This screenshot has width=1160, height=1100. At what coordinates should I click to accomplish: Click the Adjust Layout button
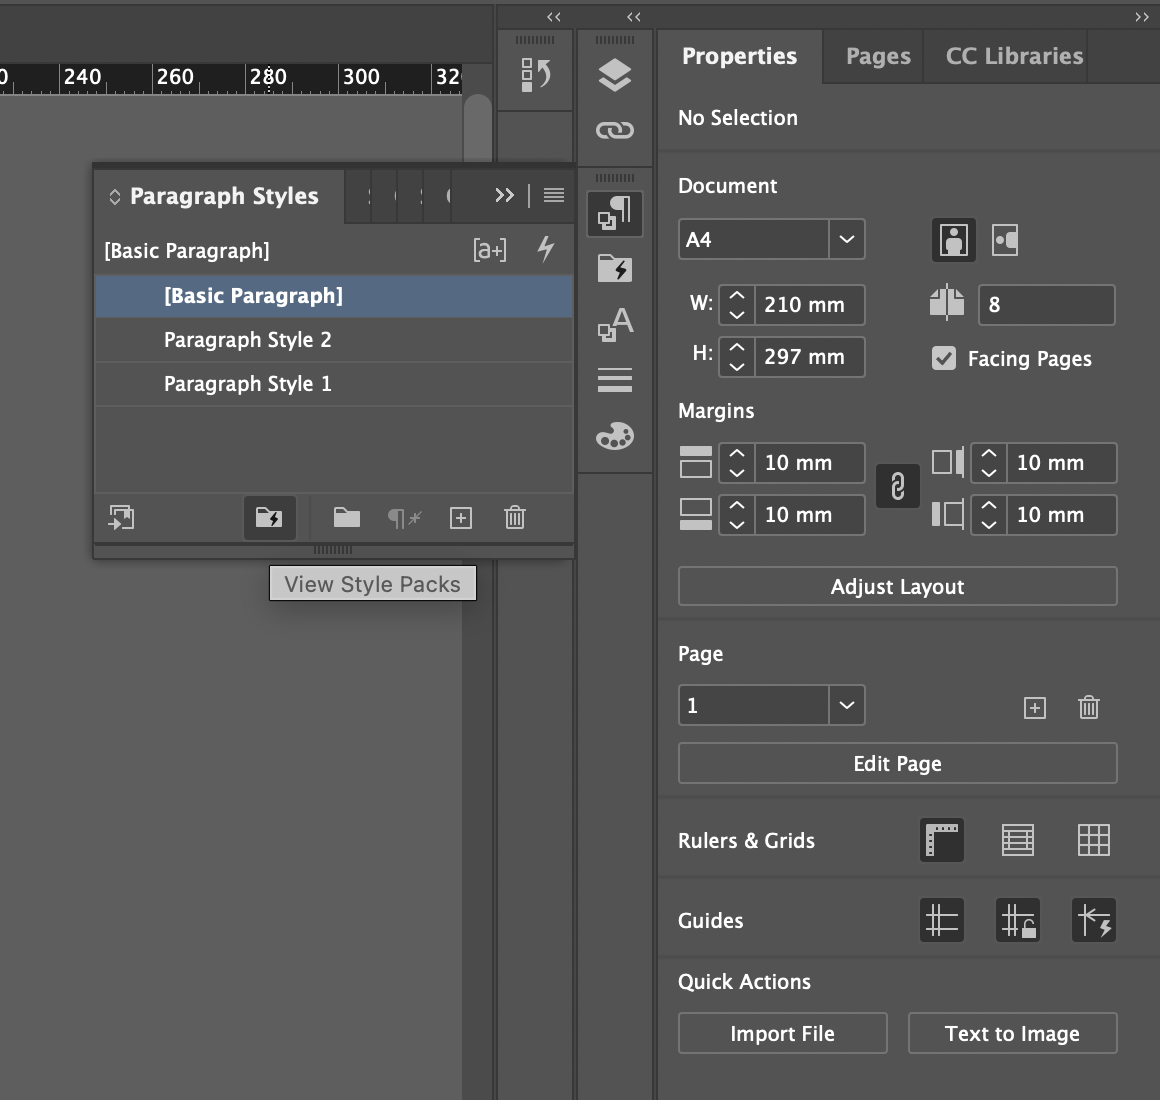point(897,587)
